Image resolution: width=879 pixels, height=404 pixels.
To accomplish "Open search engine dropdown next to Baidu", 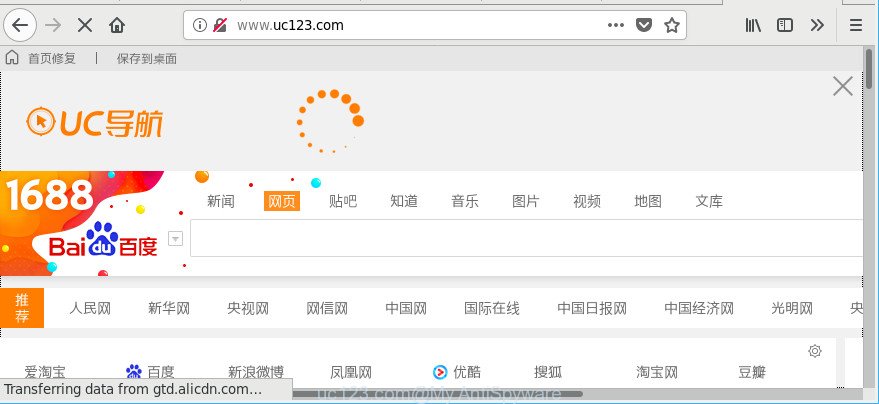I will (x=175, y=239).
